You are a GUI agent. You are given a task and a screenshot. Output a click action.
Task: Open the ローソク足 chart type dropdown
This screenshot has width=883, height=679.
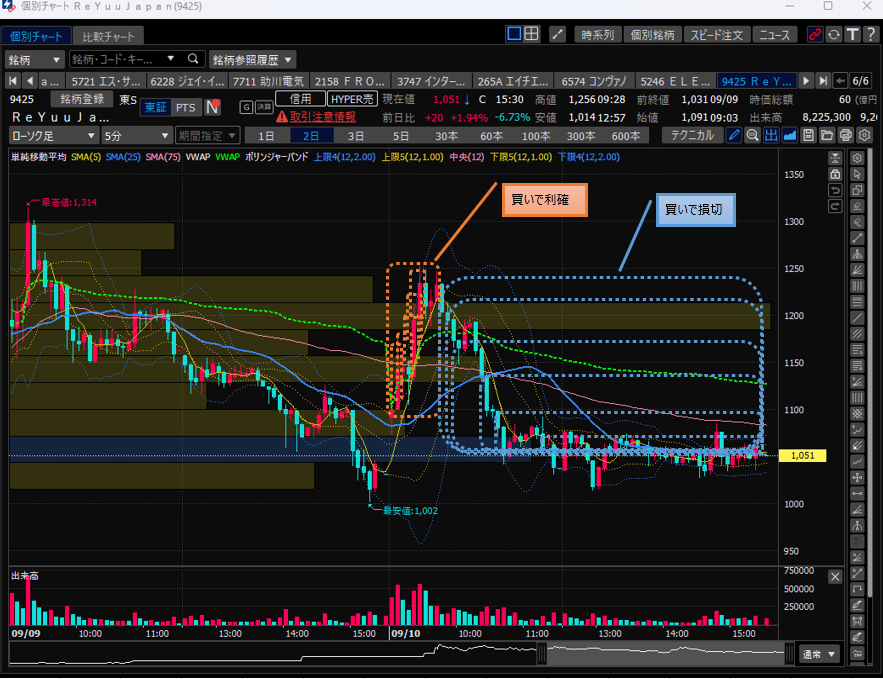pos(54,135)
